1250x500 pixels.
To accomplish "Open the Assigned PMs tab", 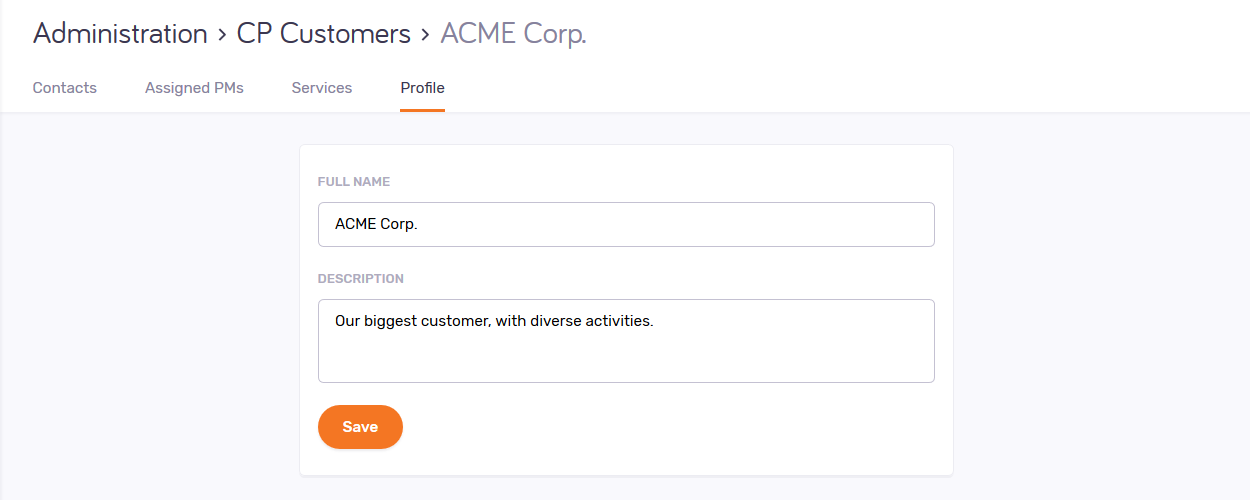I will (x=194, y=88).
